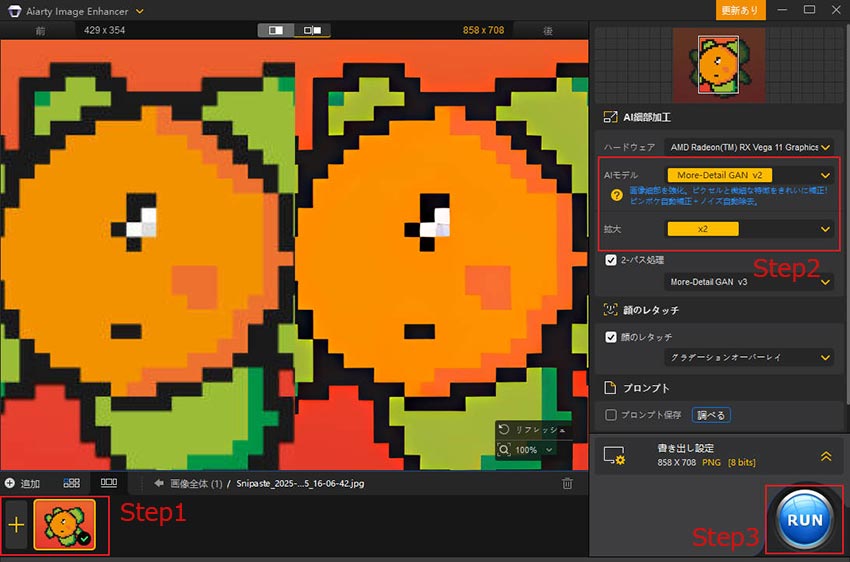Click the plus tile to add image
This screenshot has width=850, height=562.
(x=16, y=525)
